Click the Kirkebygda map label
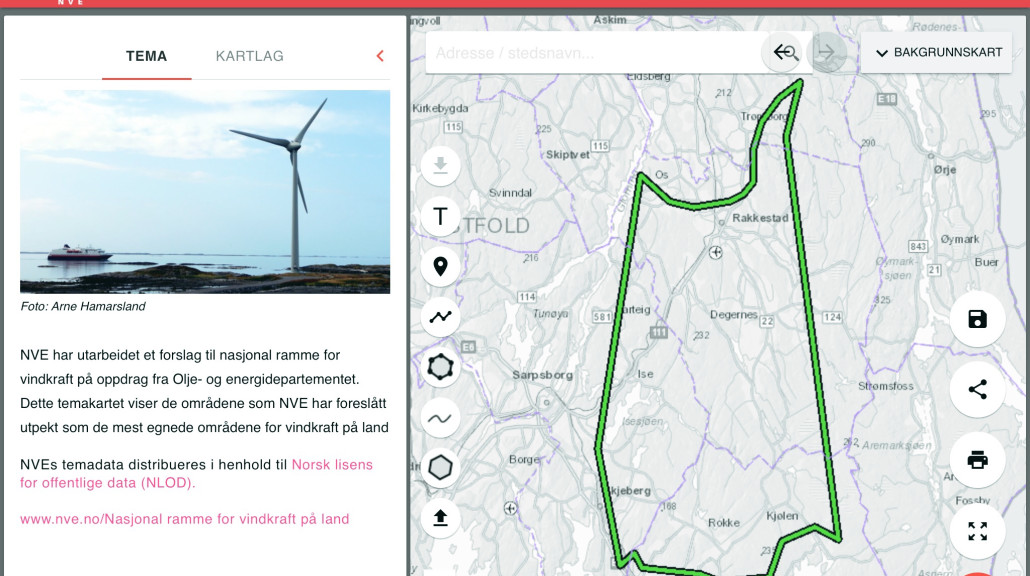This screenshot has height=576, width=1030. 440,108
